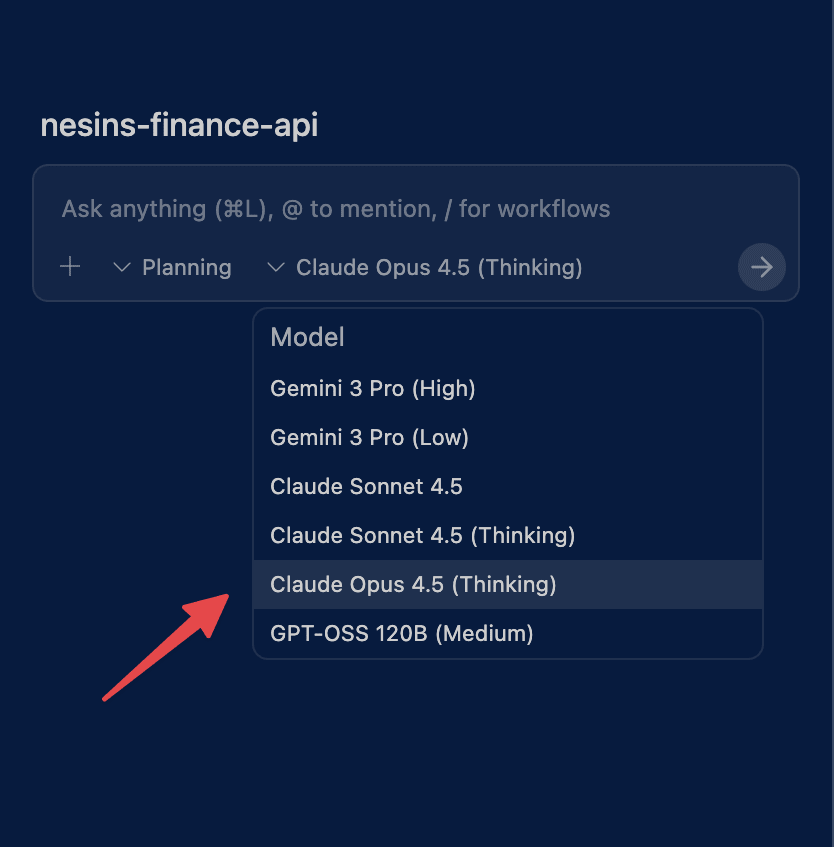Click empty space right of GPT-OSS entry

[x=660, y=633]
